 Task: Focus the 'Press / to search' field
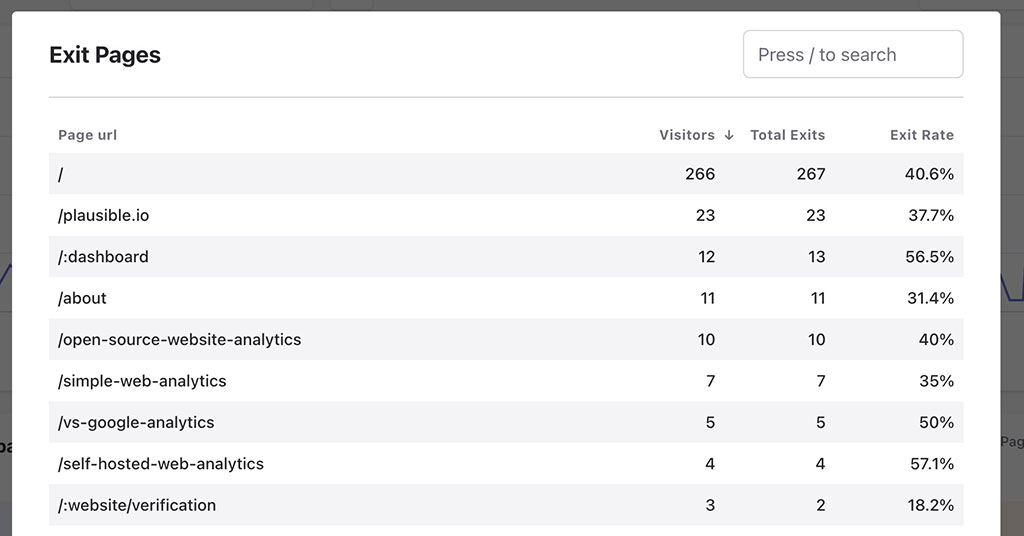pos(852,55)
